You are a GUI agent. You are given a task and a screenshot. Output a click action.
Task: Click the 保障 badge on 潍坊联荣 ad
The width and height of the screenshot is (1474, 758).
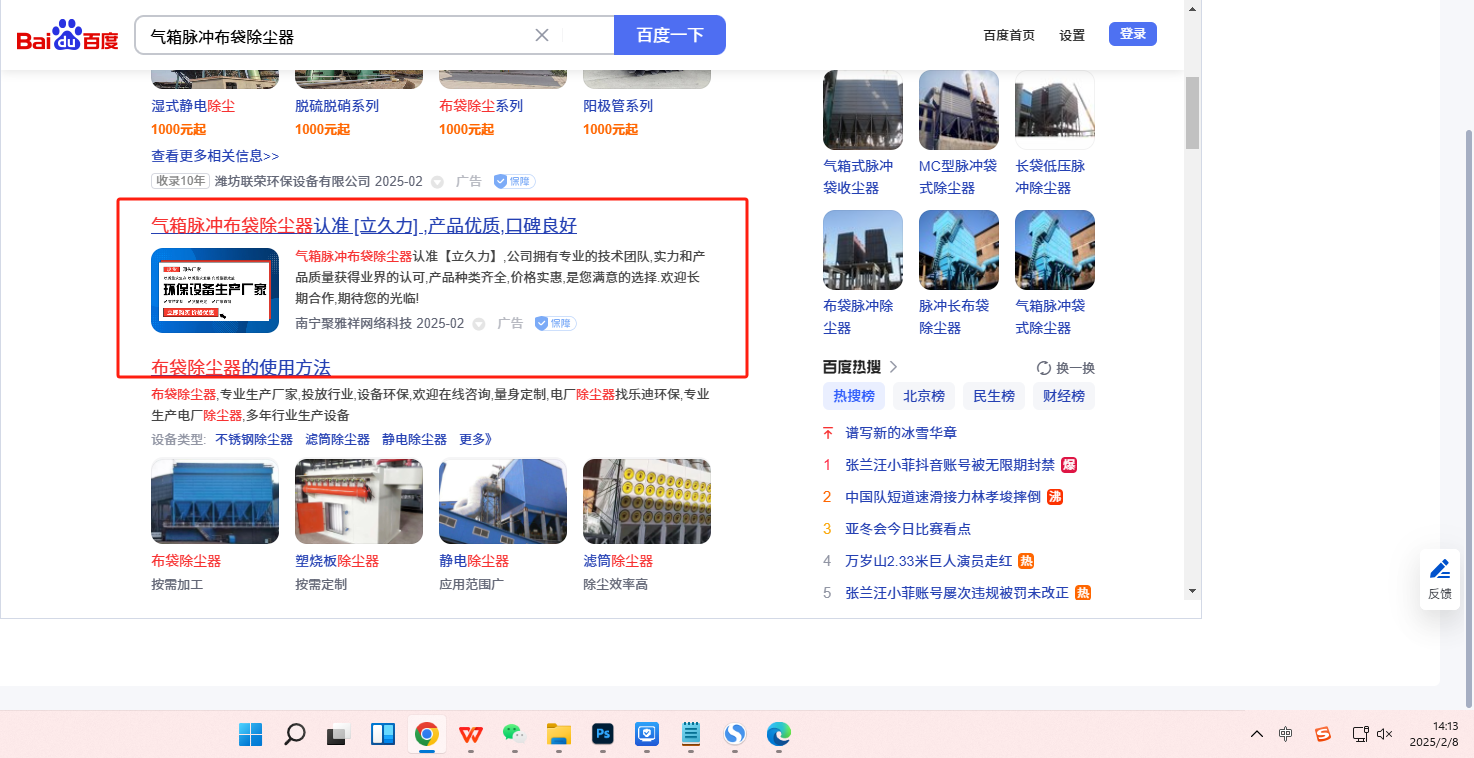pos(514,181)
